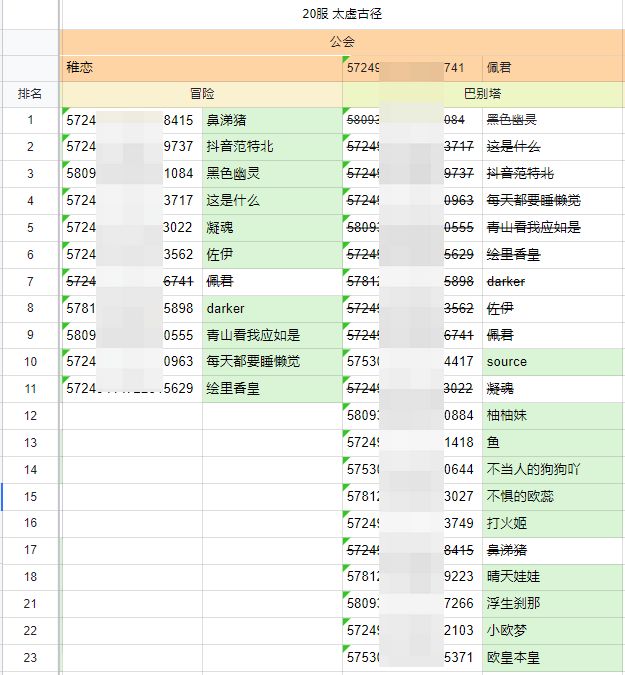Select the 小欧梦 cell
Image resolution: width=625 pixels, height=675 pixels.
[x=554, y=631]
